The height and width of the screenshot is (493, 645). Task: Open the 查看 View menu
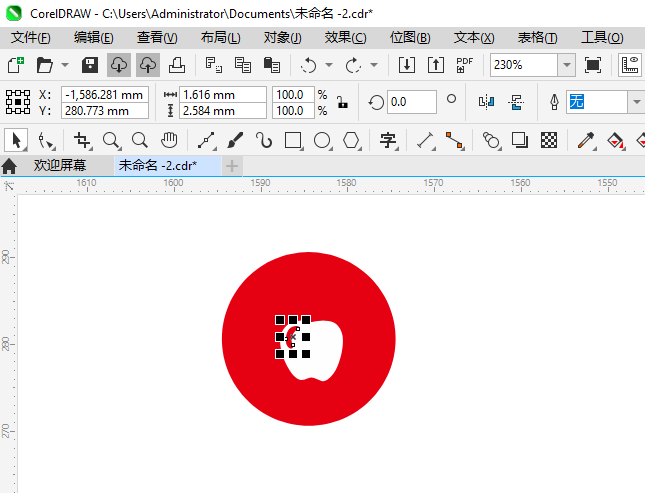pos(157,38)
